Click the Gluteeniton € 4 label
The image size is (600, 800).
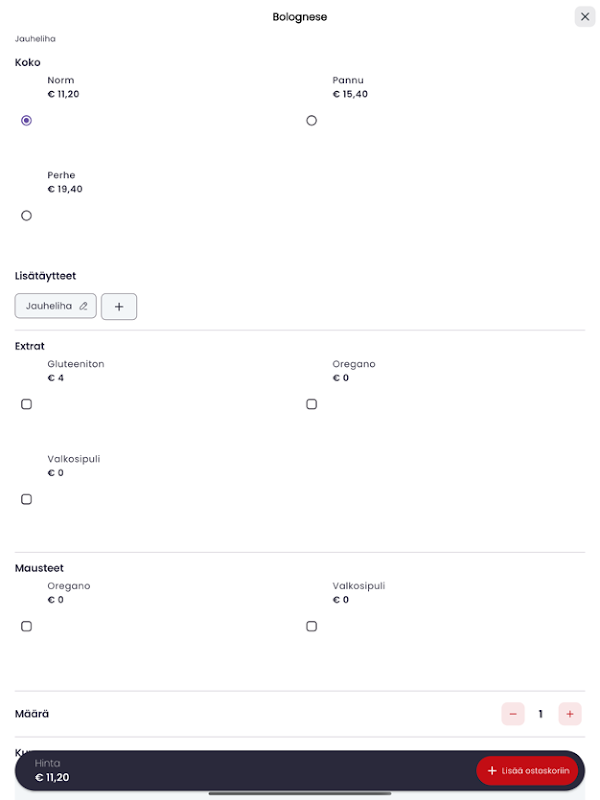point(75,371)
